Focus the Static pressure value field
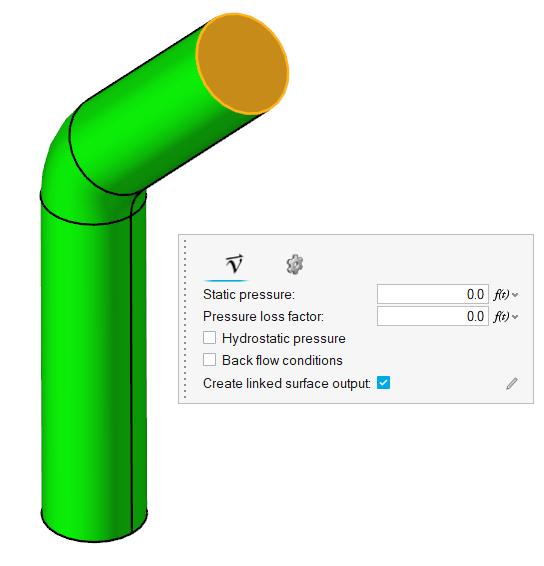This screenshot has width=544, height=566. point(433,294)
